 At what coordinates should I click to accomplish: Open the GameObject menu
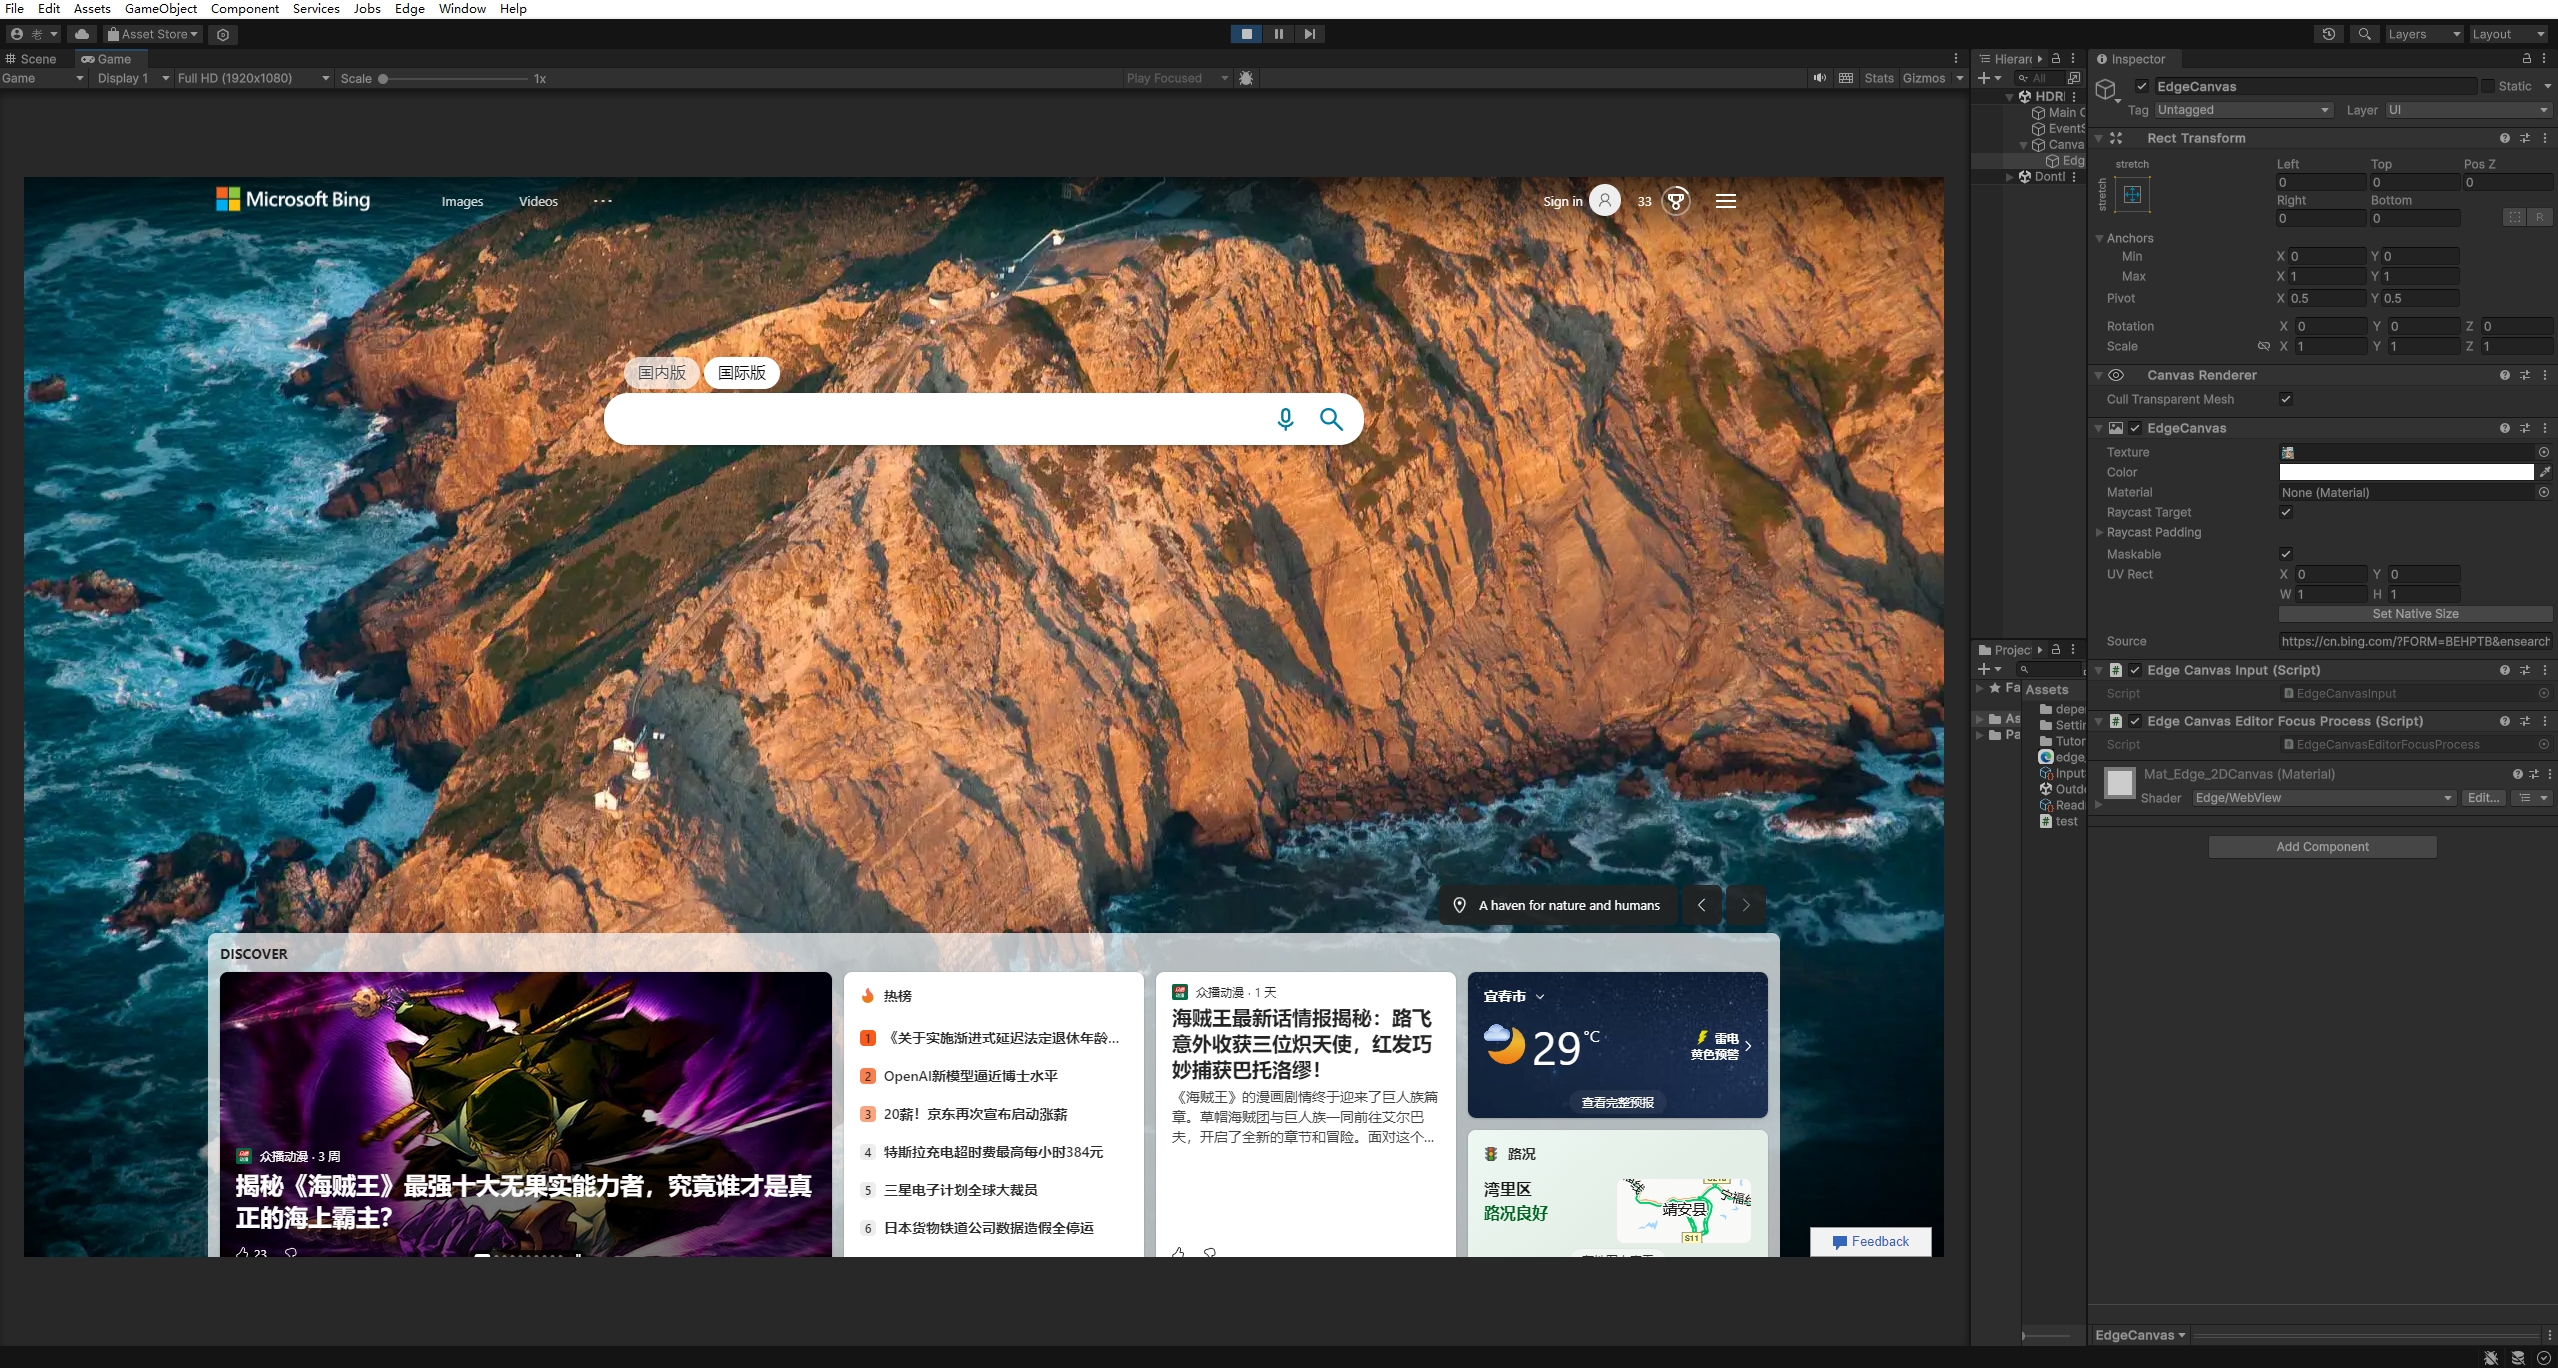[160, 9]
